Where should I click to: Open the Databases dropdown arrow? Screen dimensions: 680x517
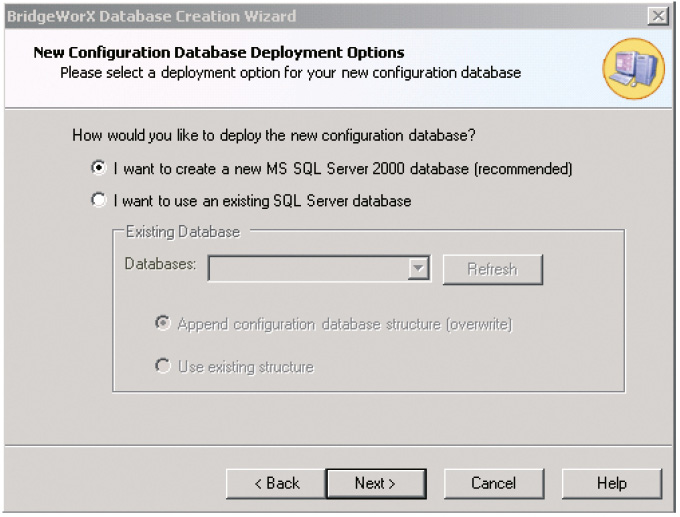[x=418, y=268]
